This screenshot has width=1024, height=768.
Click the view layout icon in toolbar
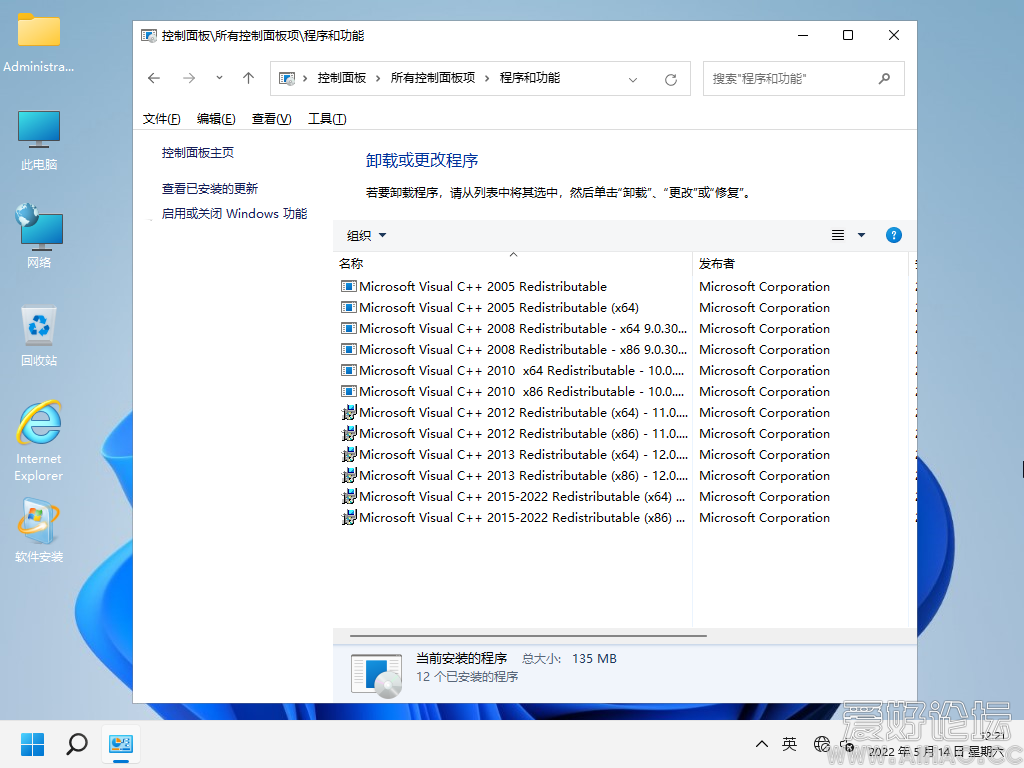[x=838, y=235]
